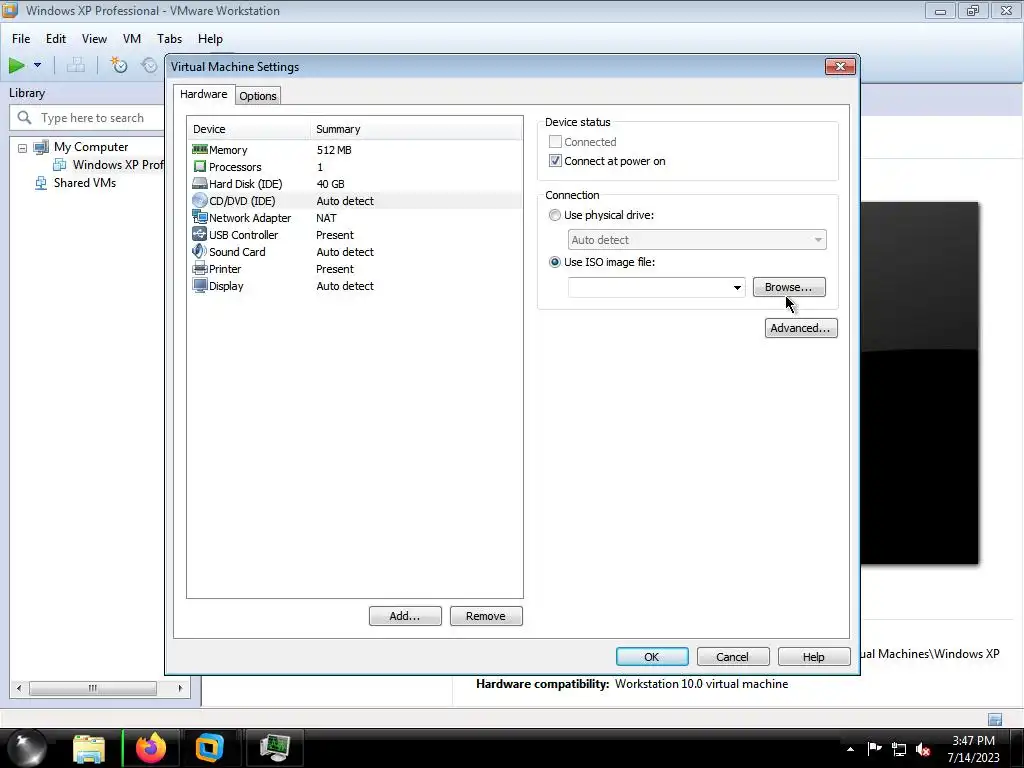The image size is (1024, 768).
Task: Confirm settings with the OK button
Action: click(652, 656)
